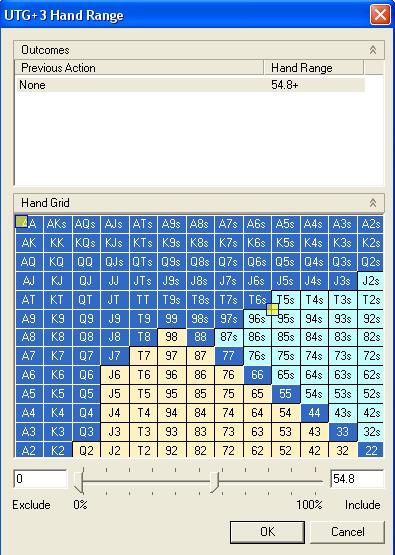Select the 76 offsuit cell
The height and width of the screenshot is (555, 395).
tap(229, 375)
